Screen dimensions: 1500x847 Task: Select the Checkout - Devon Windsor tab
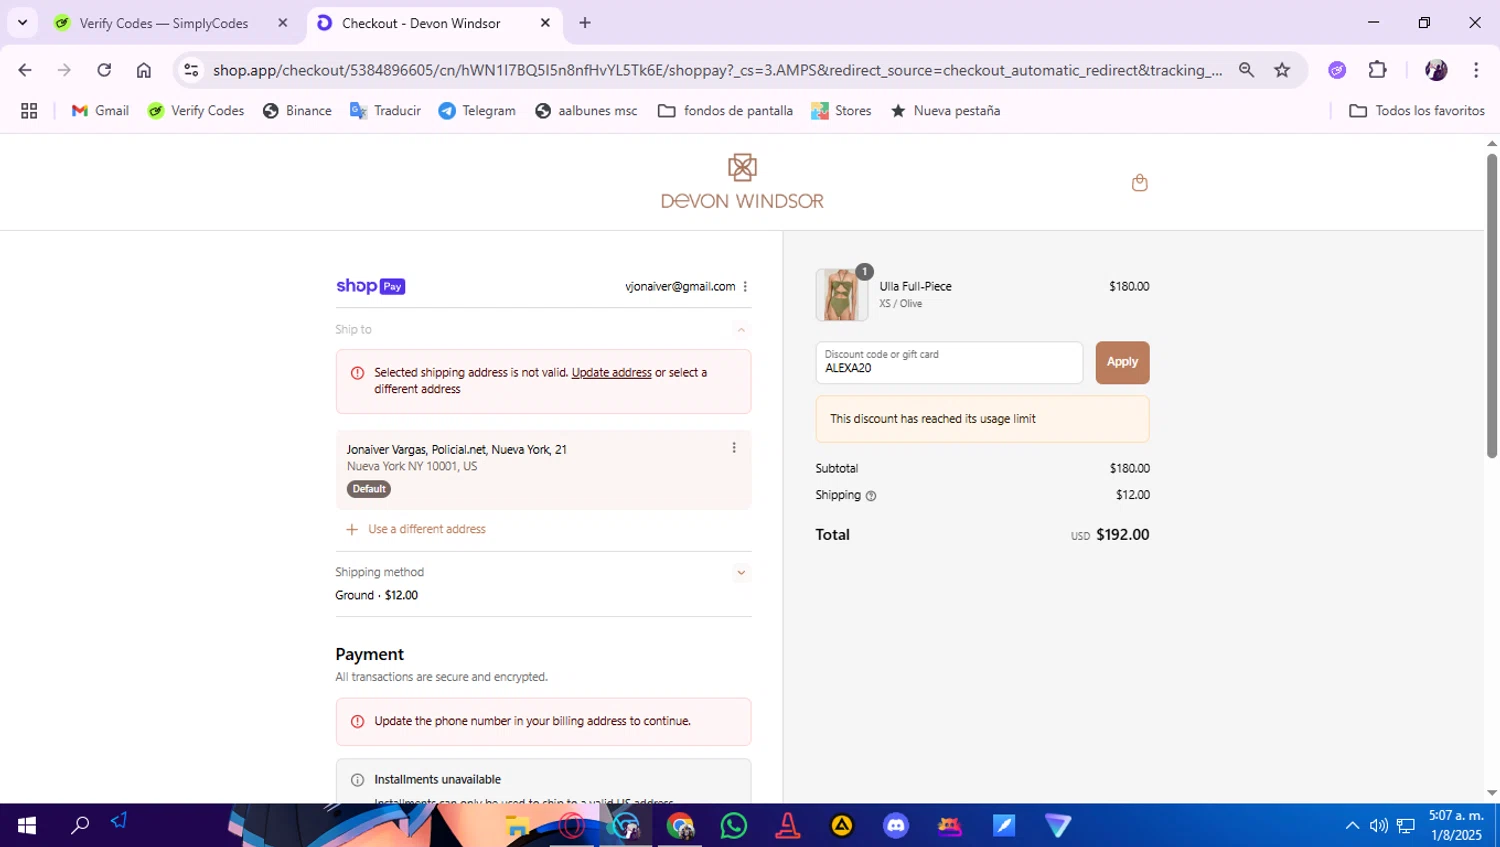coord(421,23)
